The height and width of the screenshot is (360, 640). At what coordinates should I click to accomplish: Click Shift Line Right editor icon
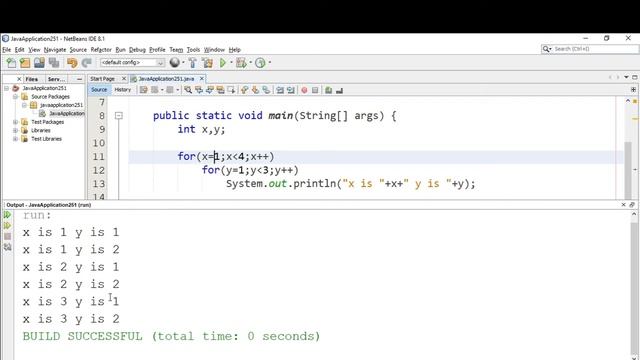pos(291,90)
